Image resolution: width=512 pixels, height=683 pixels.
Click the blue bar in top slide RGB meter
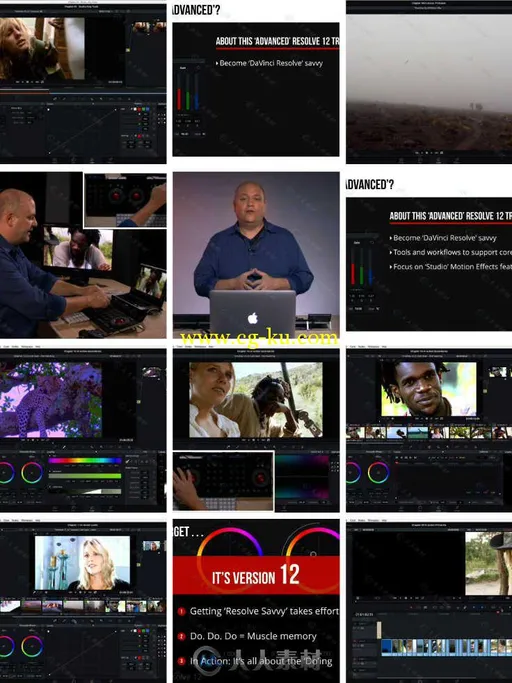(x=197, y=99)
